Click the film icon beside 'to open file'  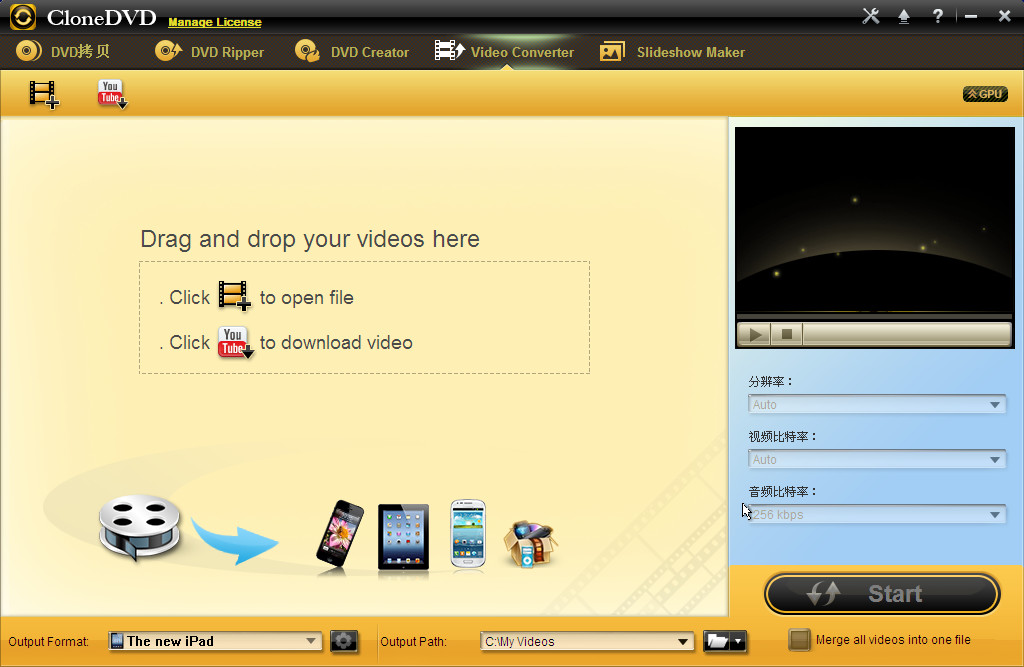point(234,296)
